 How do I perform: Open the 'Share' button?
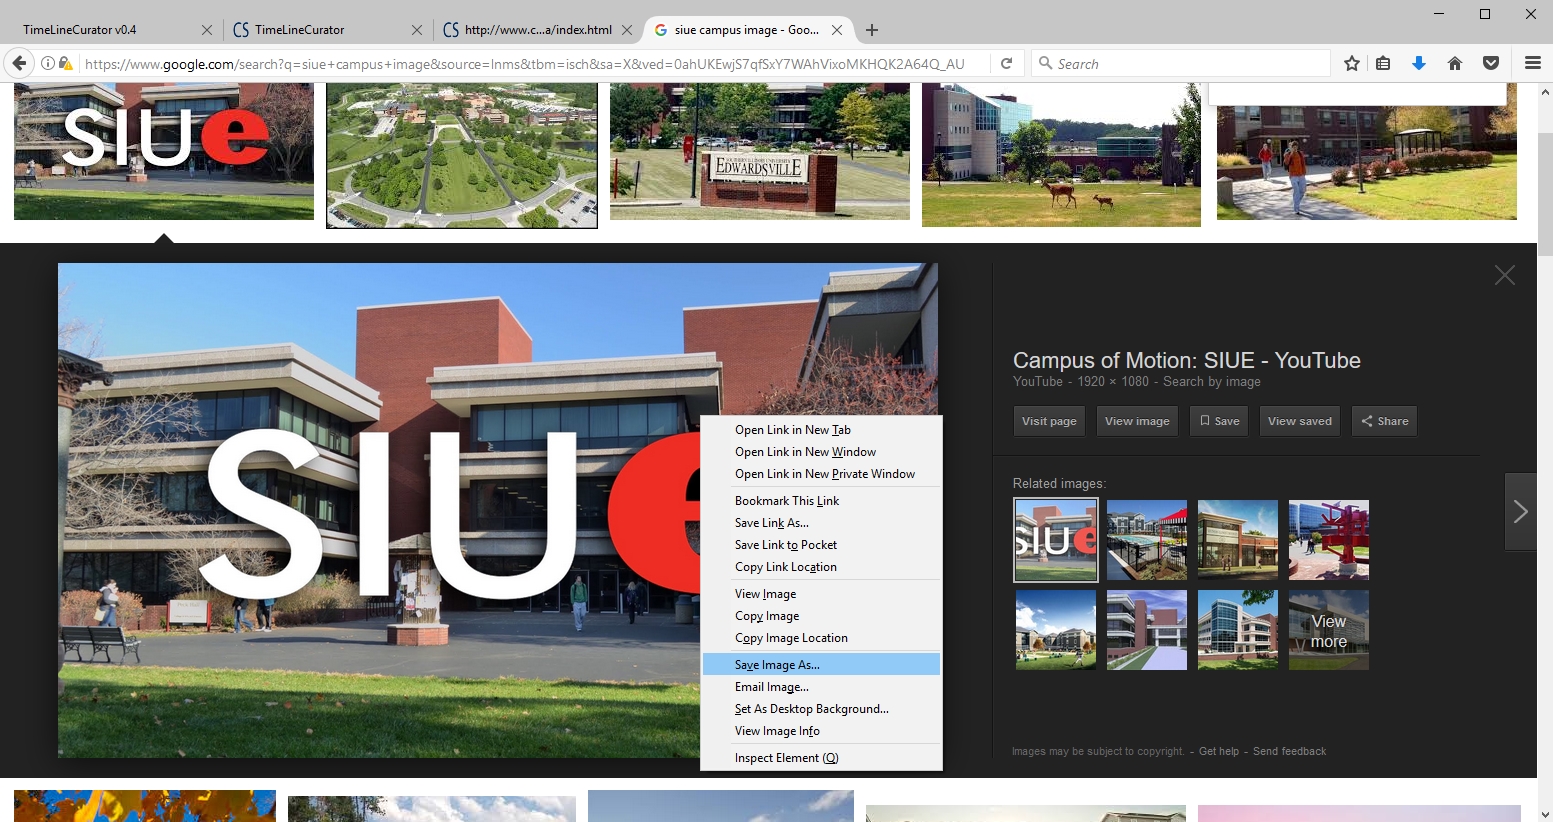(x=1384, y=421)
